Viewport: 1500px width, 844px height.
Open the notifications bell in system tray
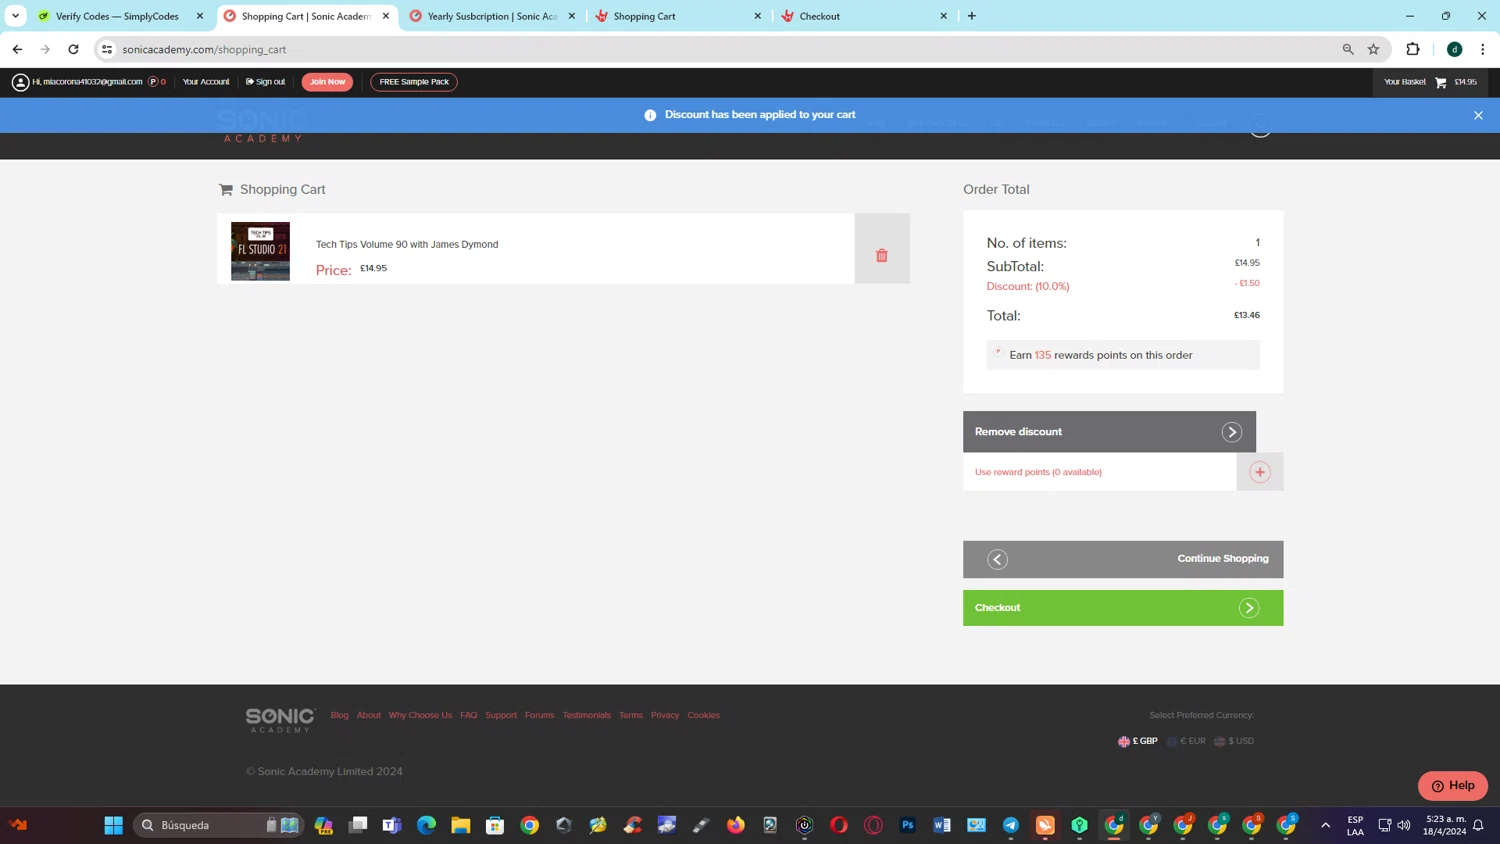[x=1478, y=825]
